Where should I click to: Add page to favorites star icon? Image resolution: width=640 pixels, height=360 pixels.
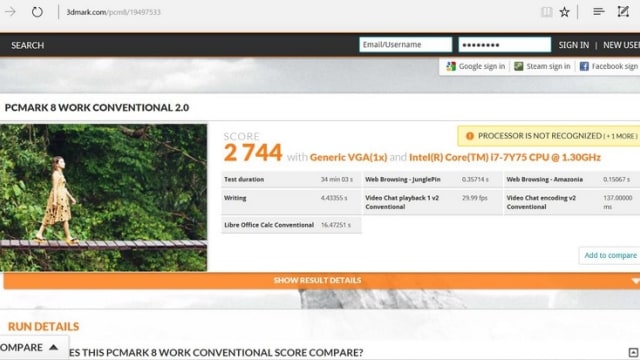point(564,12)
